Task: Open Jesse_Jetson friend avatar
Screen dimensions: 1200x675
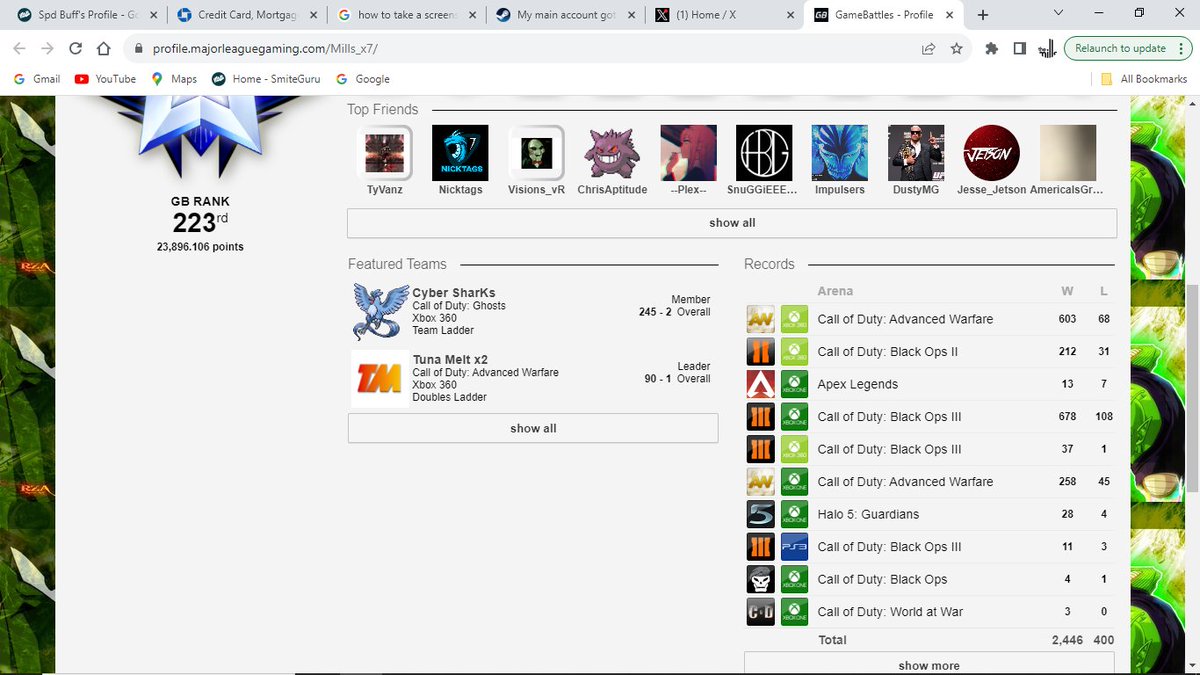Action: [x=991, y=153]
